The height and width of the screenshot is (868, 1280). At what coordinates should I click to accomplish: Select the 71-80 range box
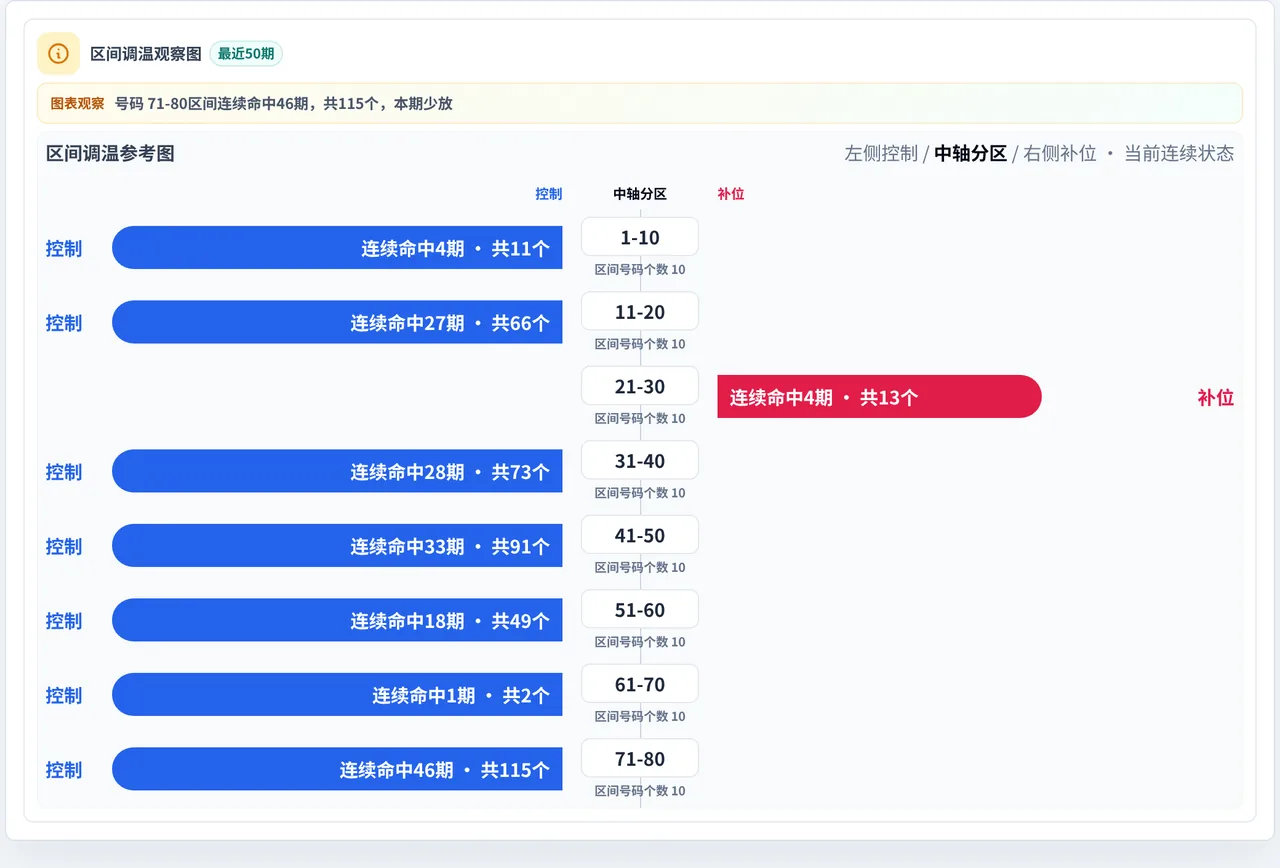click(640, 759)
